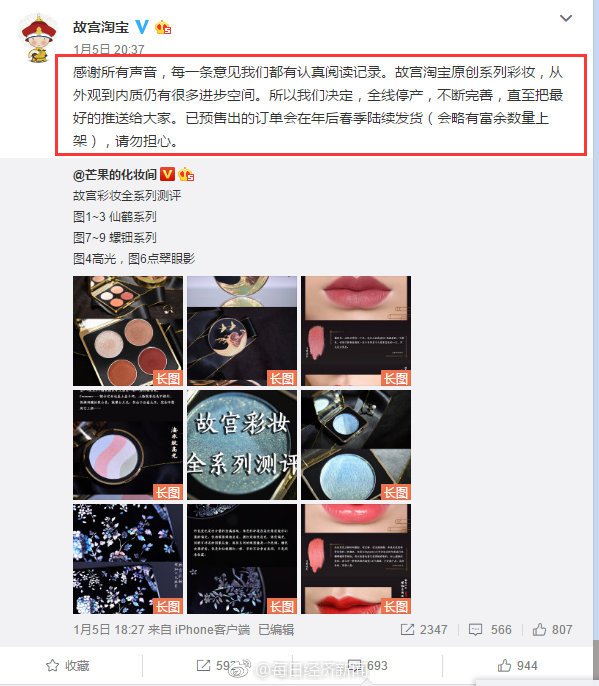Click the 1月5日 20:37 post timestamp

point(109,49)
